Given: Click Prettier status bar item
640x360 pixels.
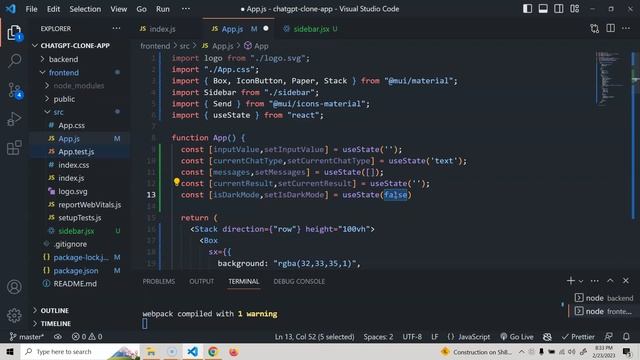Looking at the screenshot, I should pos(578,337).
